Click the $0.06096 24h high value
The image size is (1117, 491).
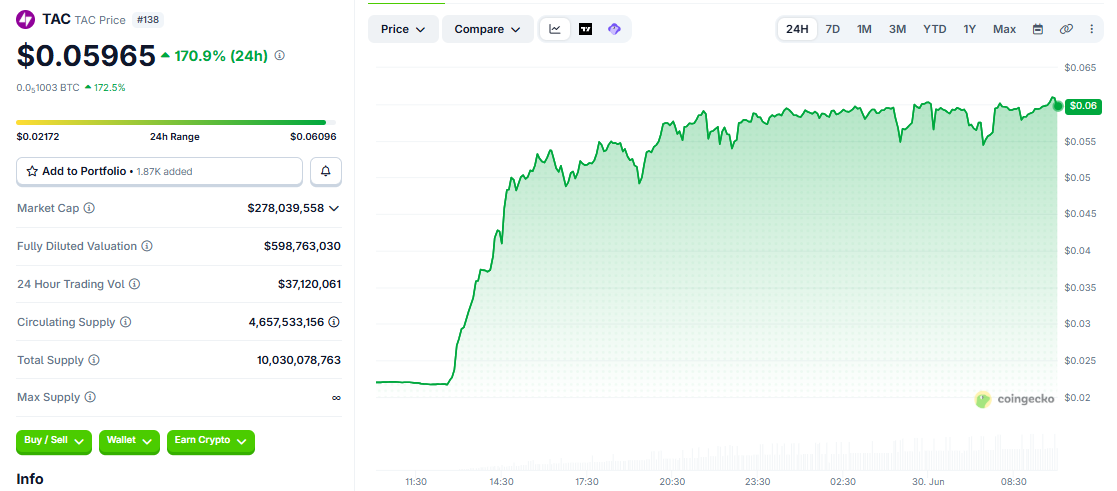coord(313,137)
